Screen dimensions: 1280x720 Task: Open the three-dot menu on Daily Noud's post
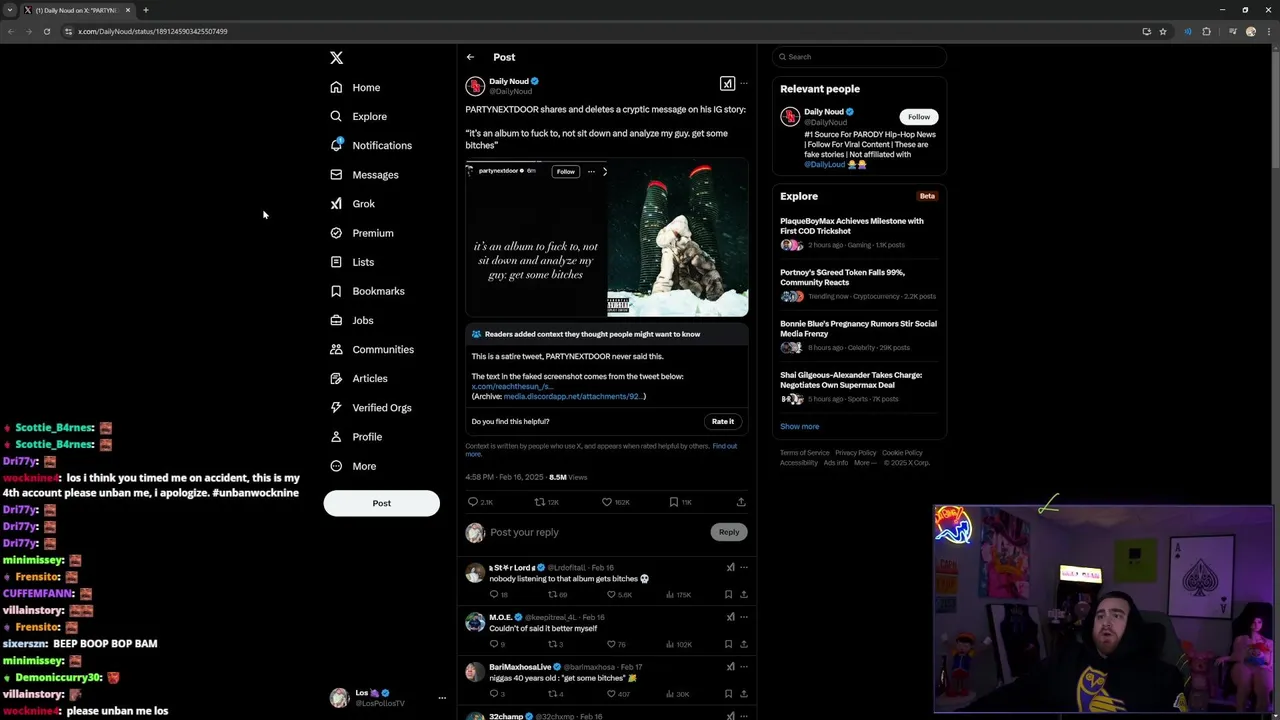coord(743,84)
